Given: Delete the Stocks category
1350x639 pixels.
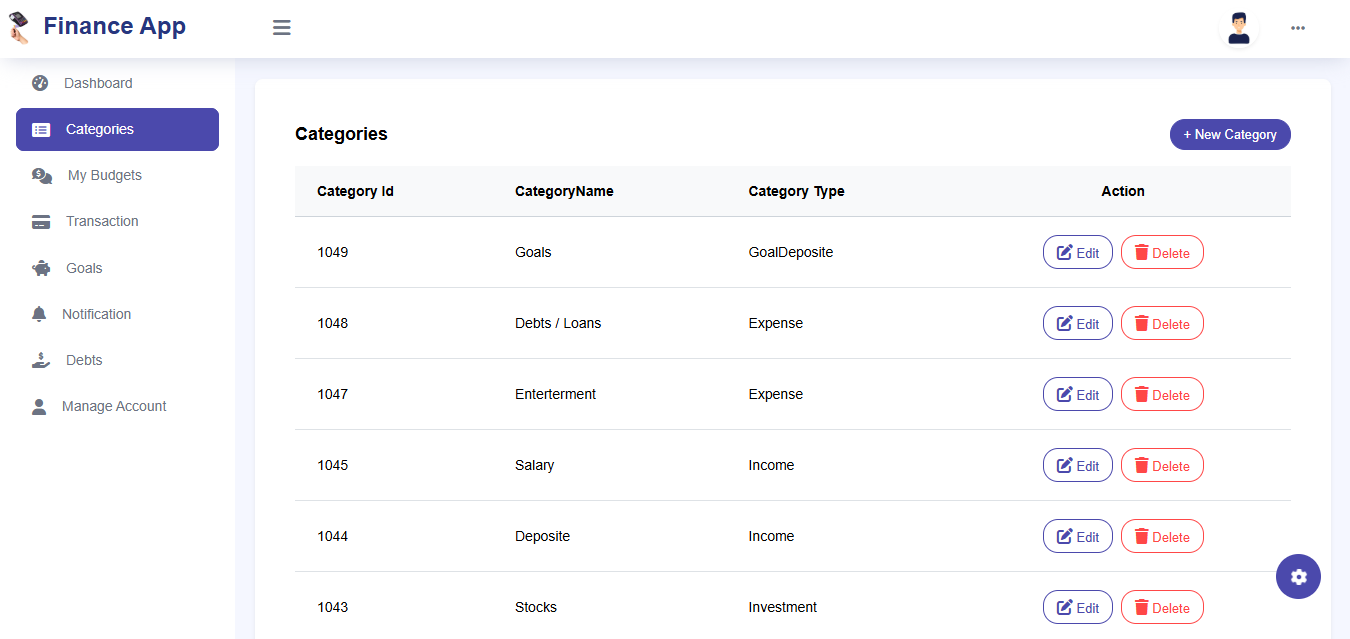Looking at the screenshot, I should [1161, 607].
